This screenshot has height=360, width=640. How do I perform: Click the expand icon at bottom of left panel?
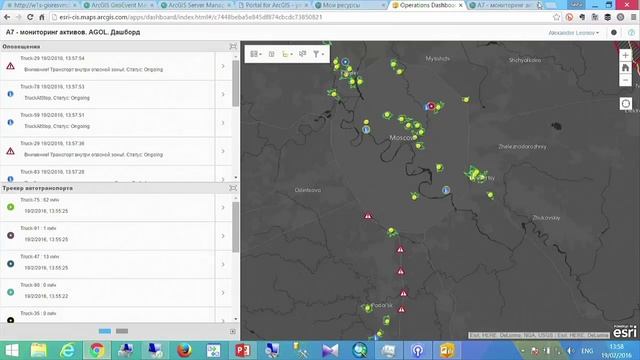[233, 331]
